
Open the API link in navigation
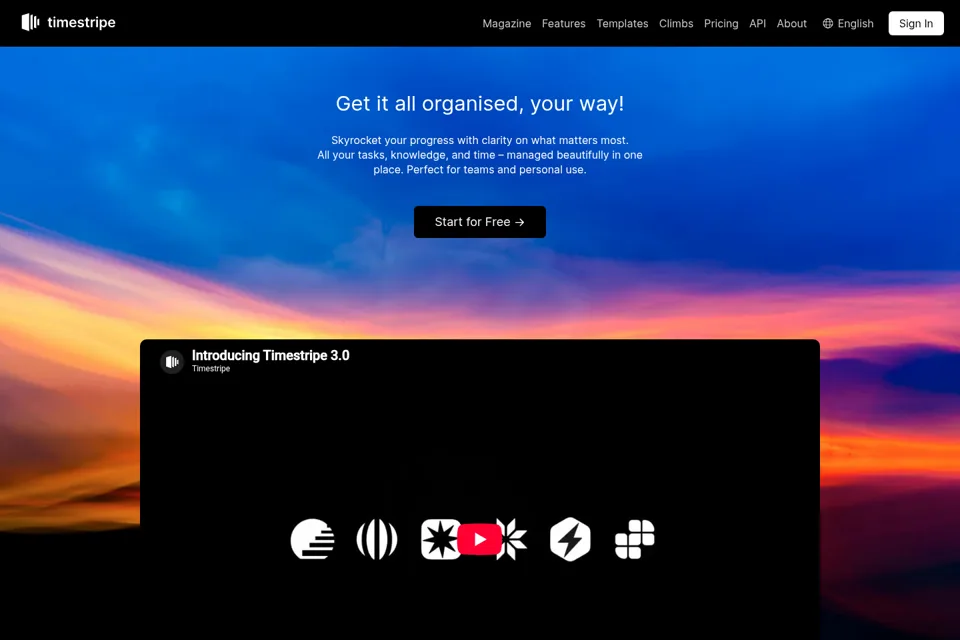click(x=757, y=23)
